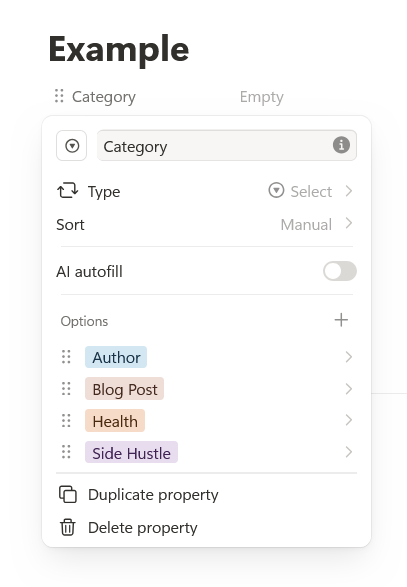Screen dimensions: 407x587
Task: Click the drag handle next to Side Hustle option
Action: 66,452
